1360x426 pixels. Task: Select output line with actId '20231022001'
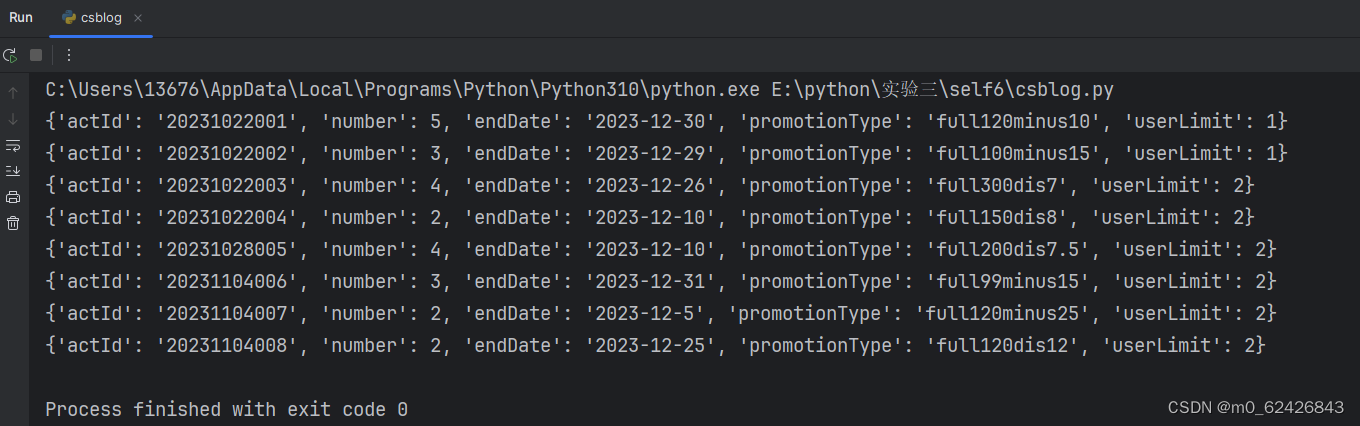[x=666, y=122]
